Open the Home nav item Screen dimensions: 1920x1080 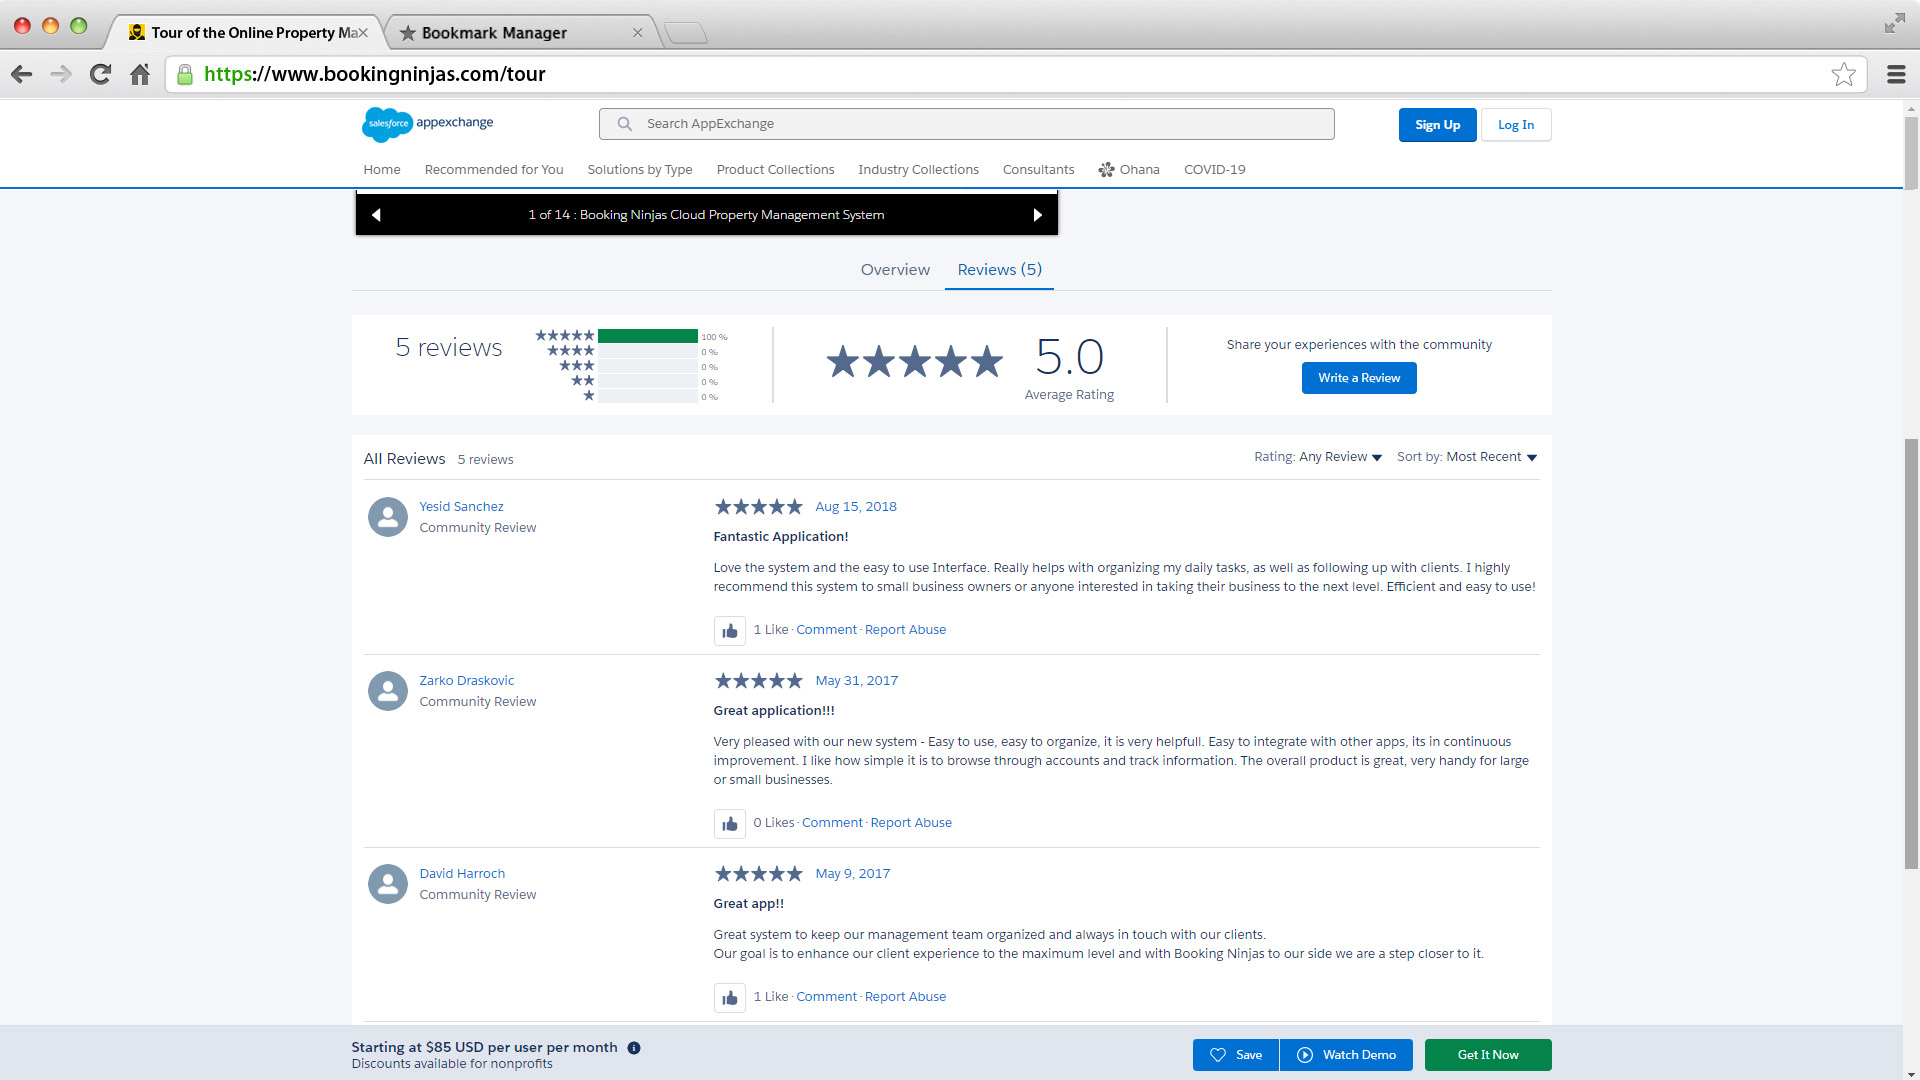coord(382,170)
